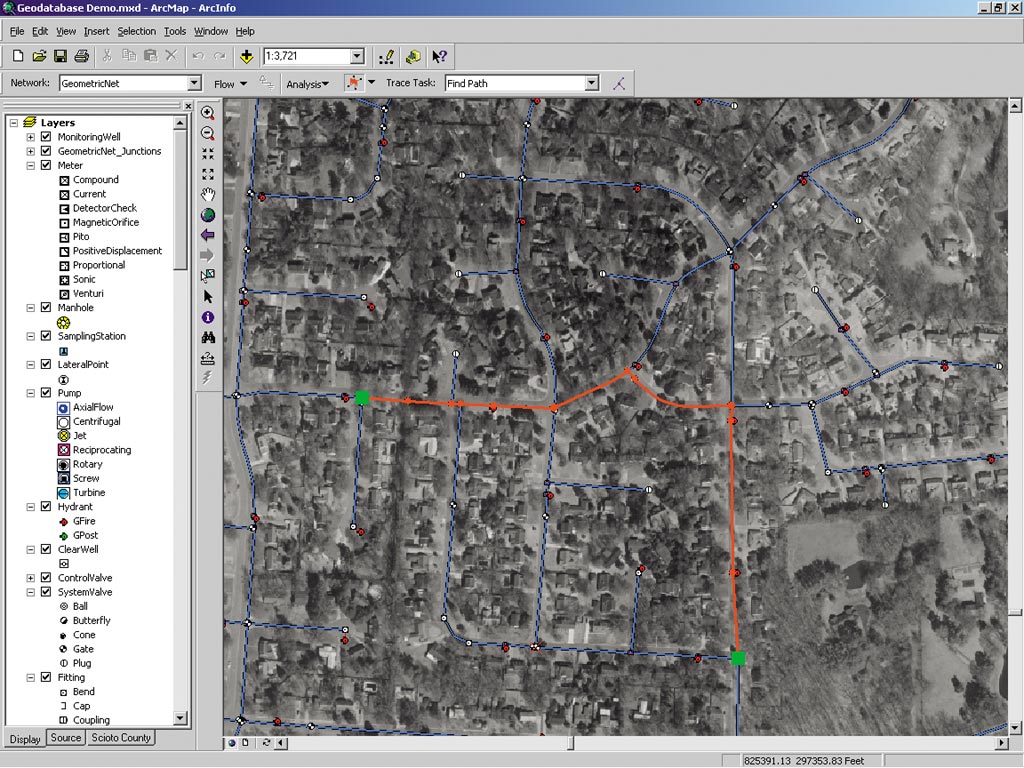1024x768 pixels.
Task: Click the refresh view icon at bottom
Action: click(266, 743)
